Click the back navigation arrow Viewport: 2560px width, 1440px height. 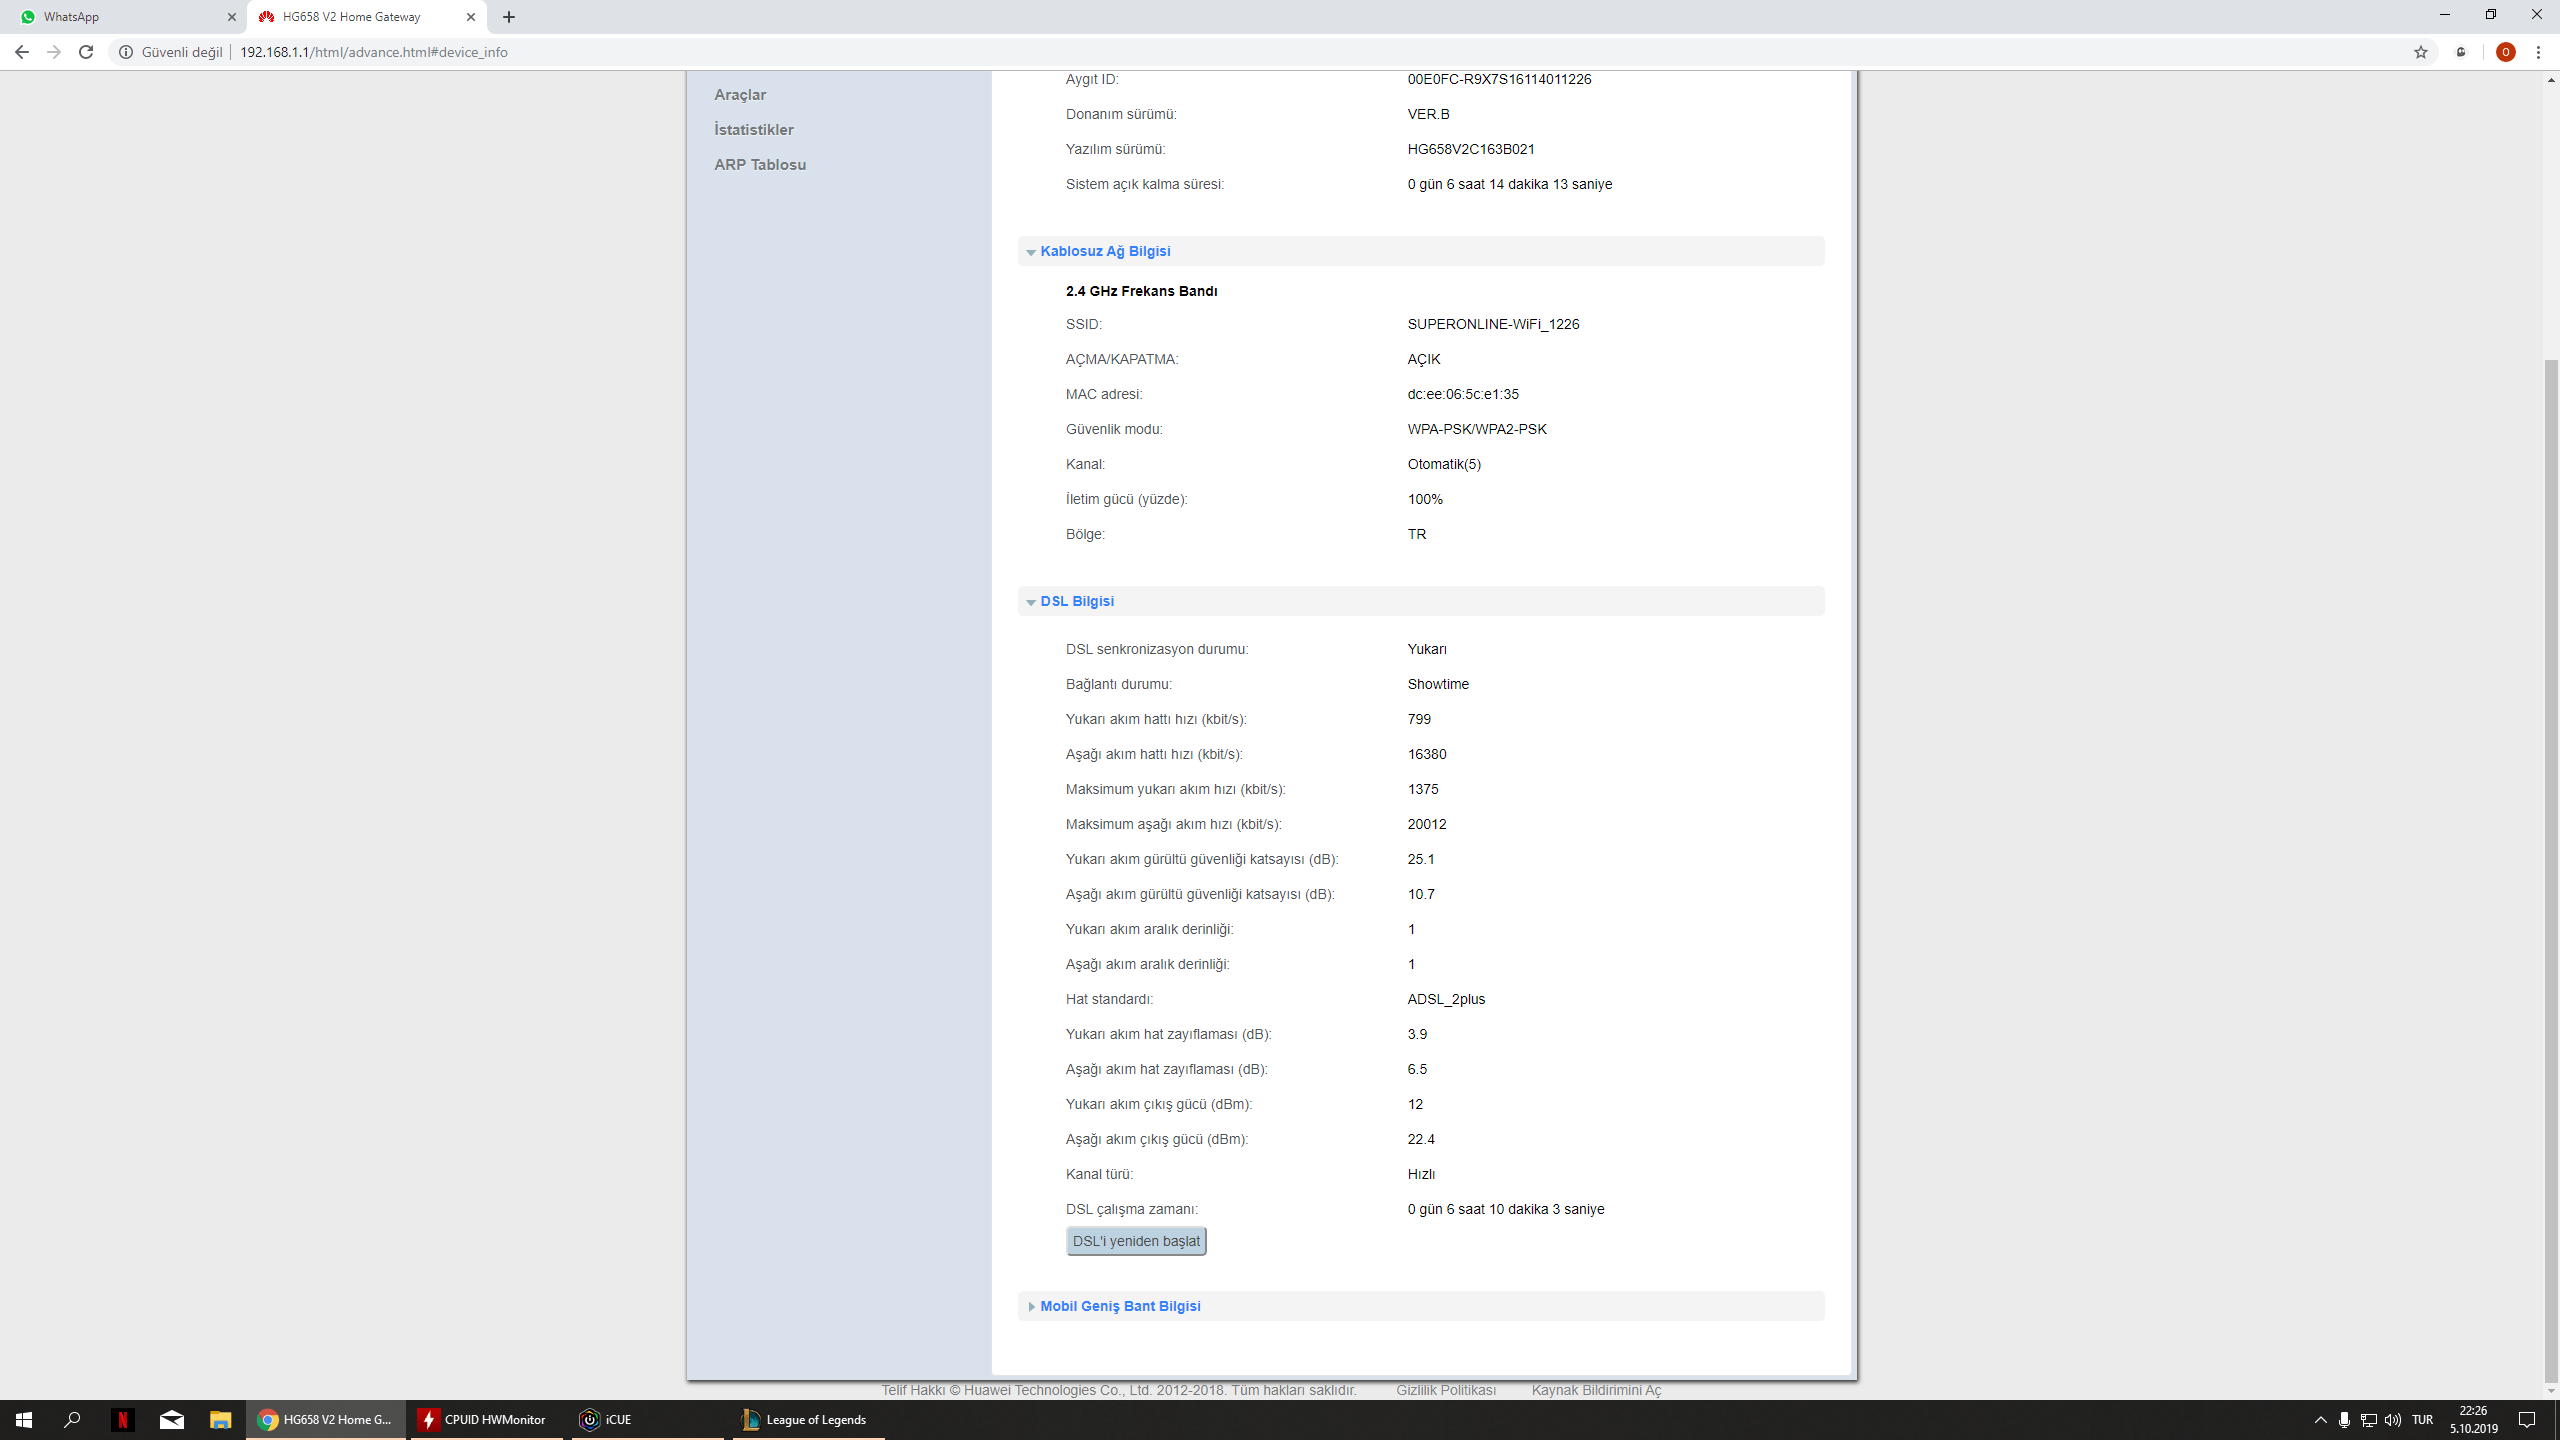point(22,52)
